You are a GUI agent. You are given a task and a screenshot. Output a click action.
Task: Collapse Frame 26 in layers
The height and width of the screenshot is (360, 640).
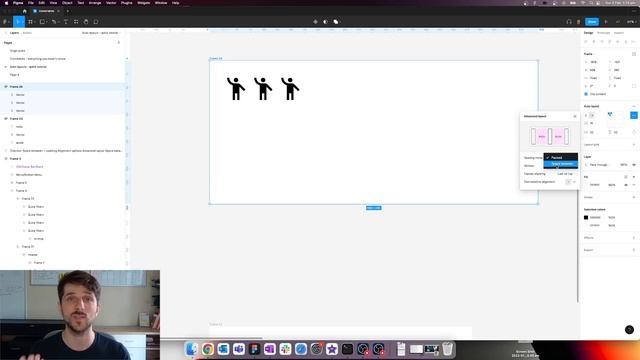coord(6,87)
